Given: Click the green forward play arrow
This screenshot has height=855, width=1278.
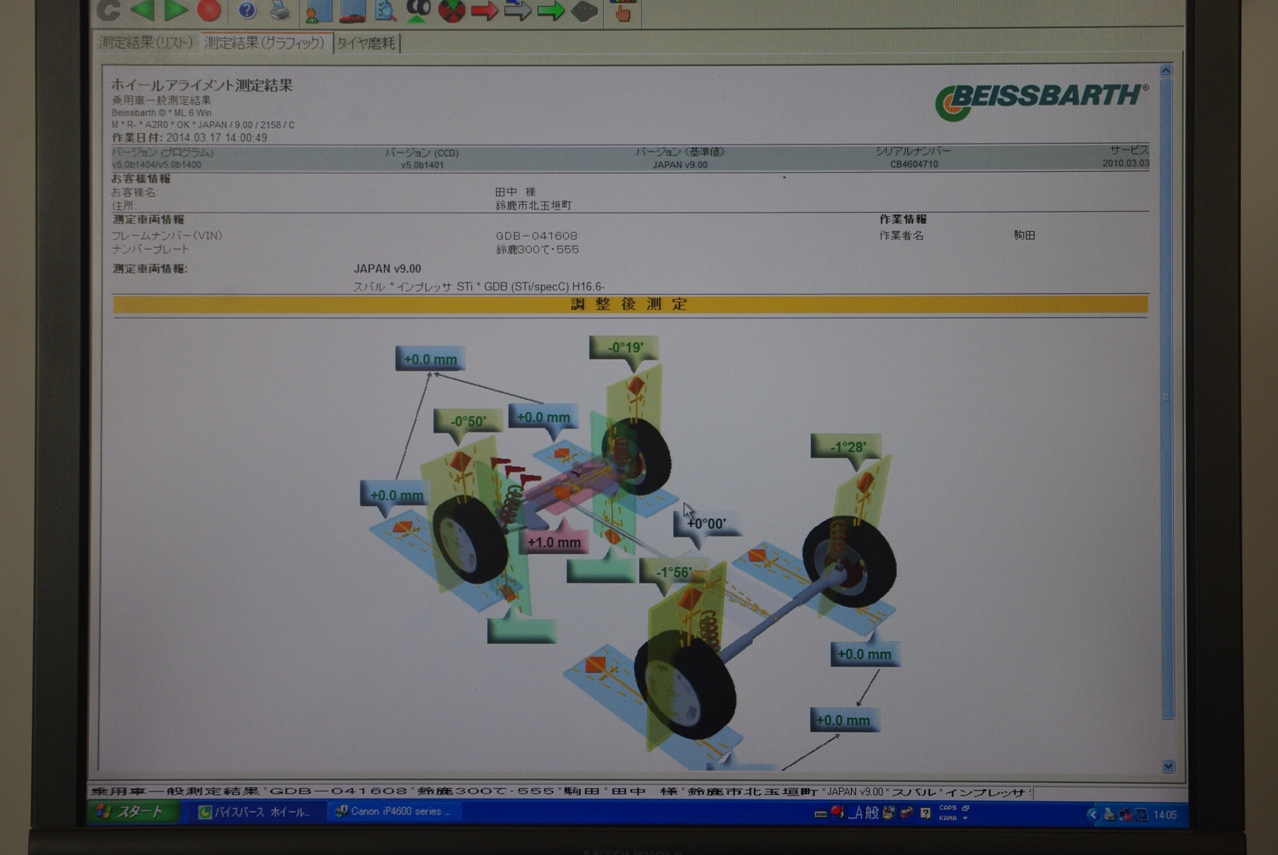Looking at the screenshot, I should click(x=176, y=10).
